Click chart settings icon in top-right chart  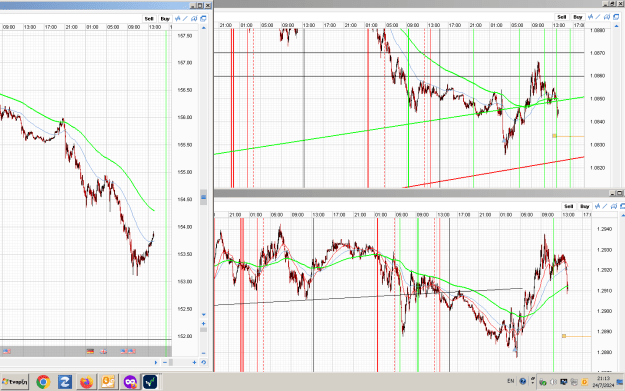(x=607, y=17)
